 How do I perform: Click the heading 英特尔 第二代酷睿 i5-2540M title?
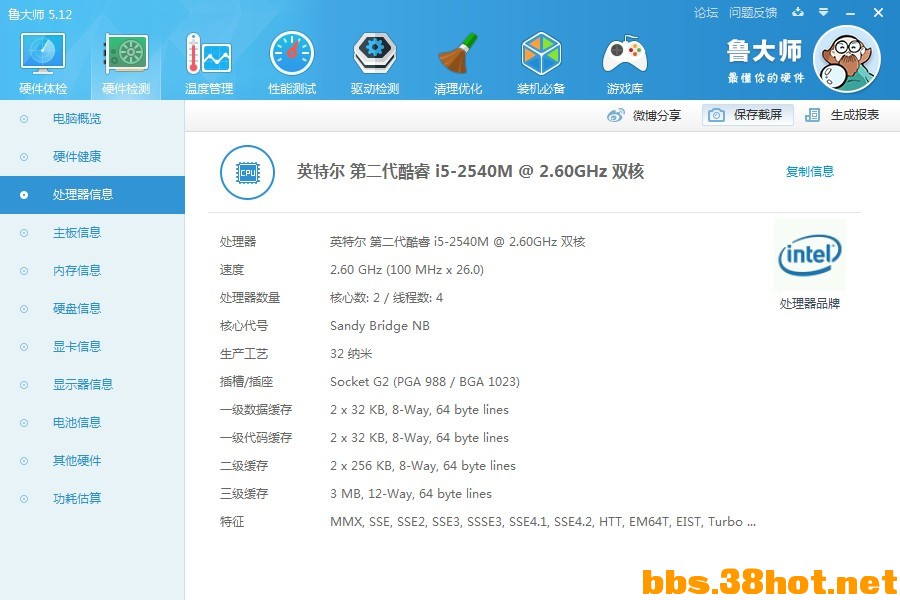[x=470, y=172]
